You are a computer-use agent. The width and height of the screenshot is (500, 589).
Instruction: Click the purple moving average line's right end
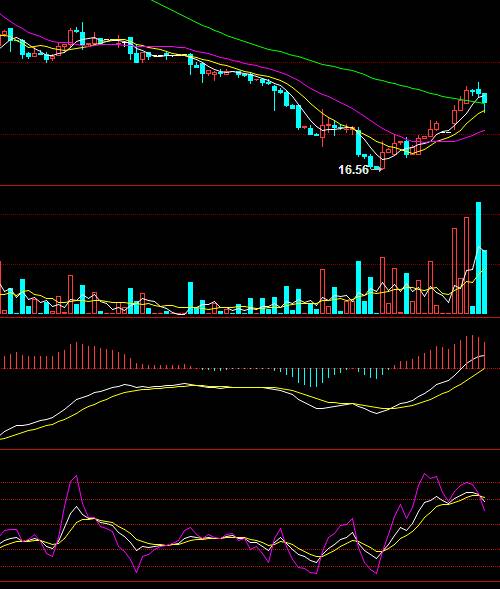tap(484, 131)
